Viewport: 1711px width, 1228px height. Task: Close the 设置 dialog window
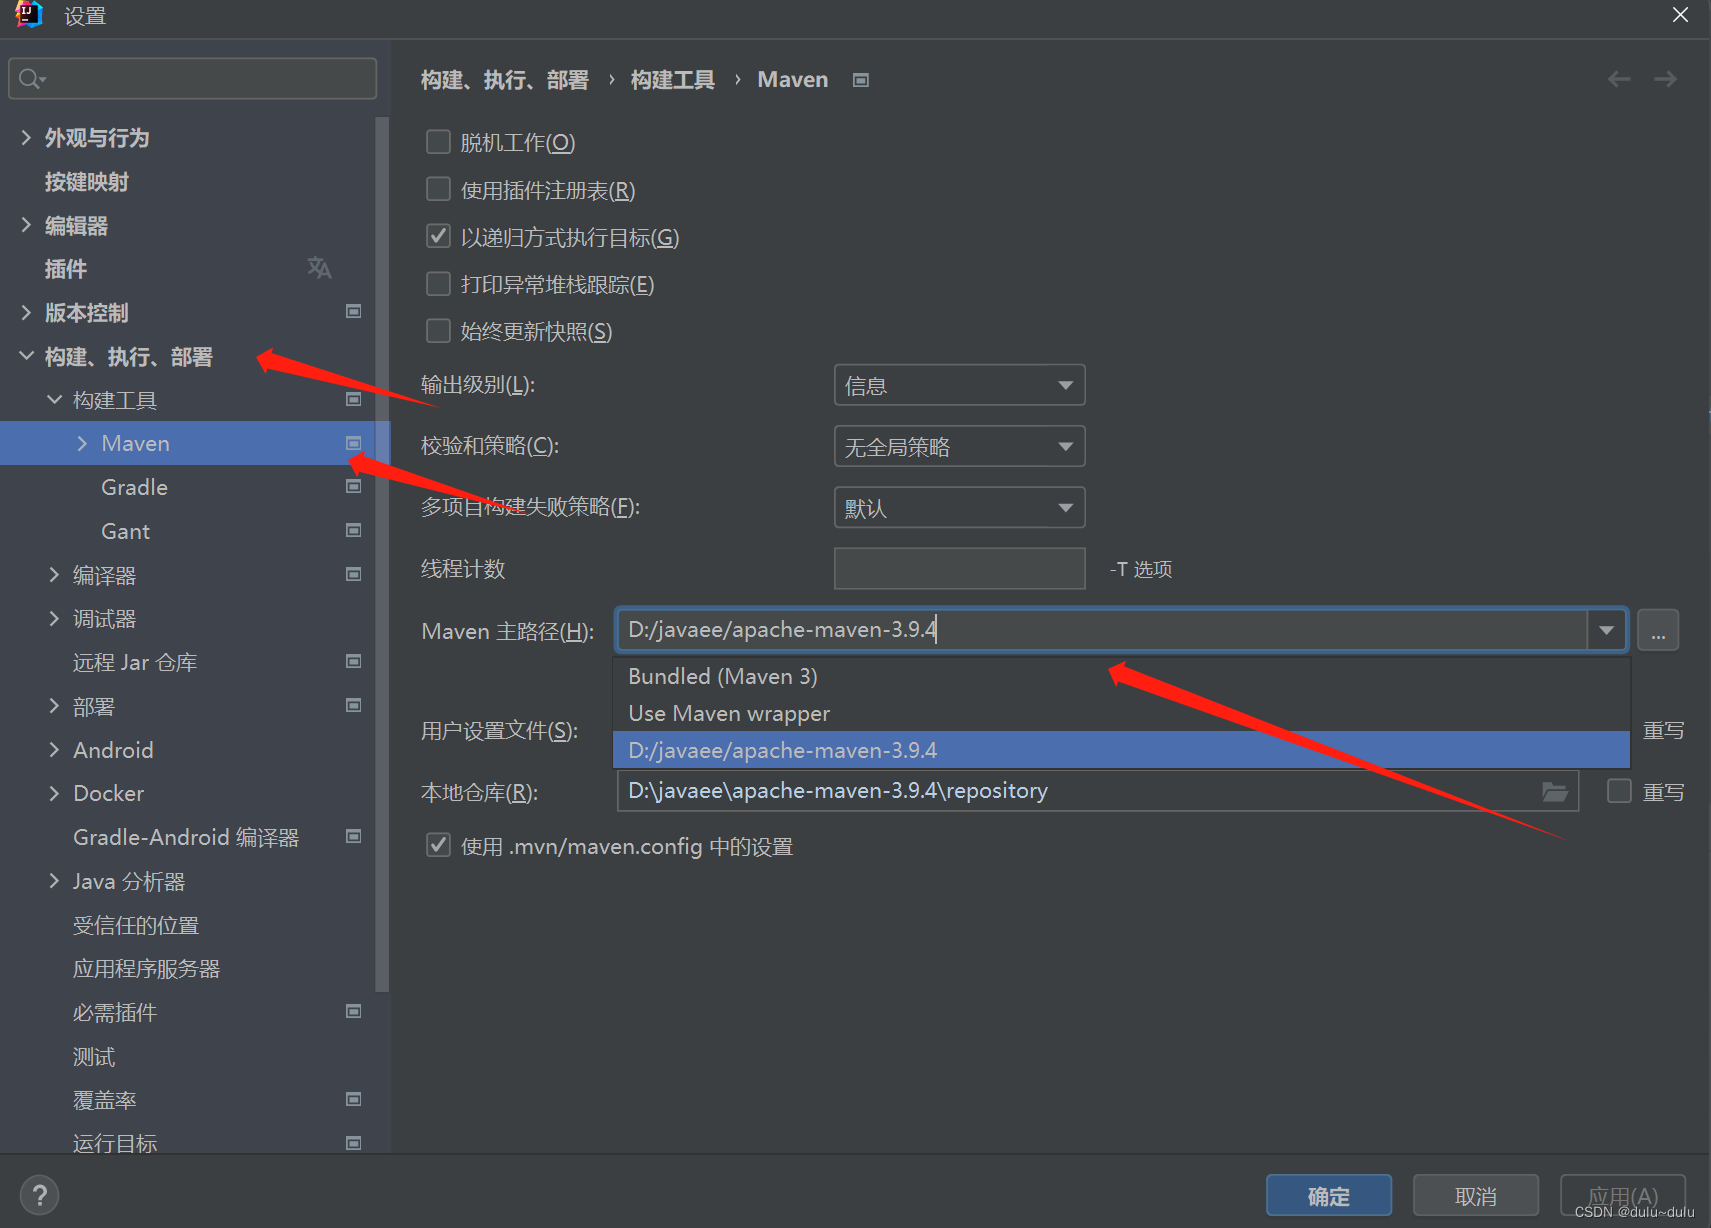coord(1680,15)
